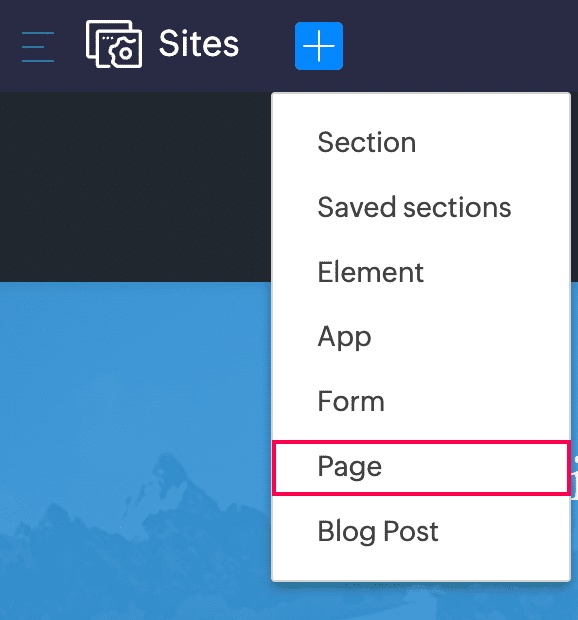
Task: Choose Blog Post from the menu
Action: [421, 531]
